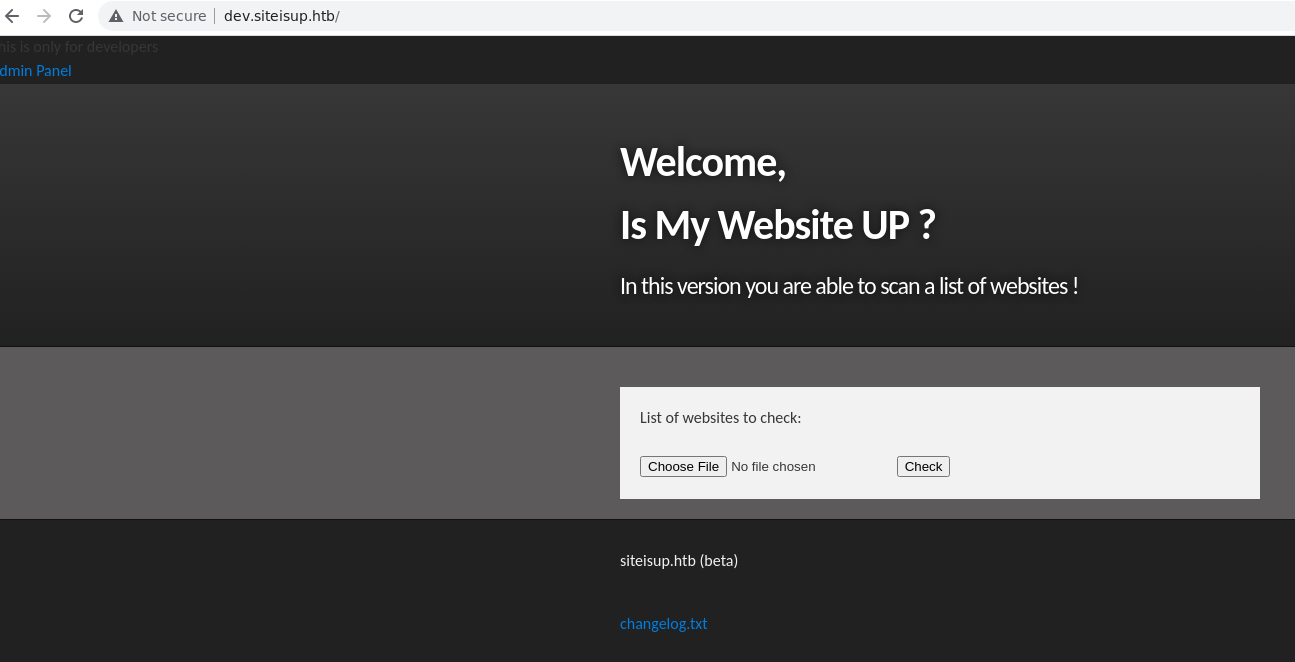Open the changelog.txt link

[663, 624]
